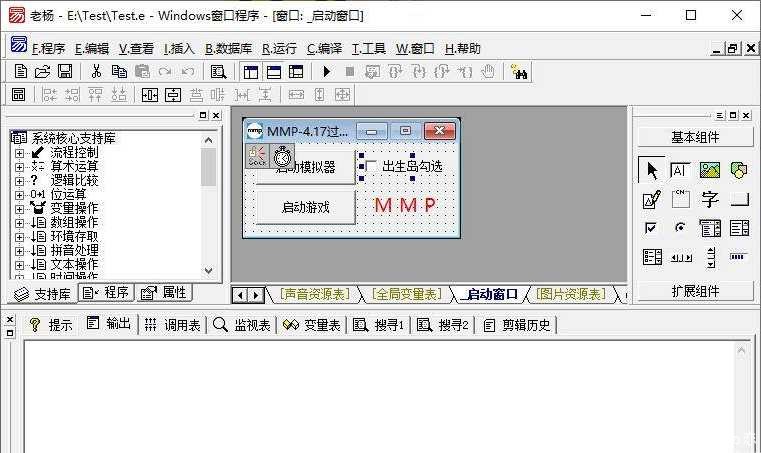
Task: Select the picture box component icon
Action: (x=710, y=170)
